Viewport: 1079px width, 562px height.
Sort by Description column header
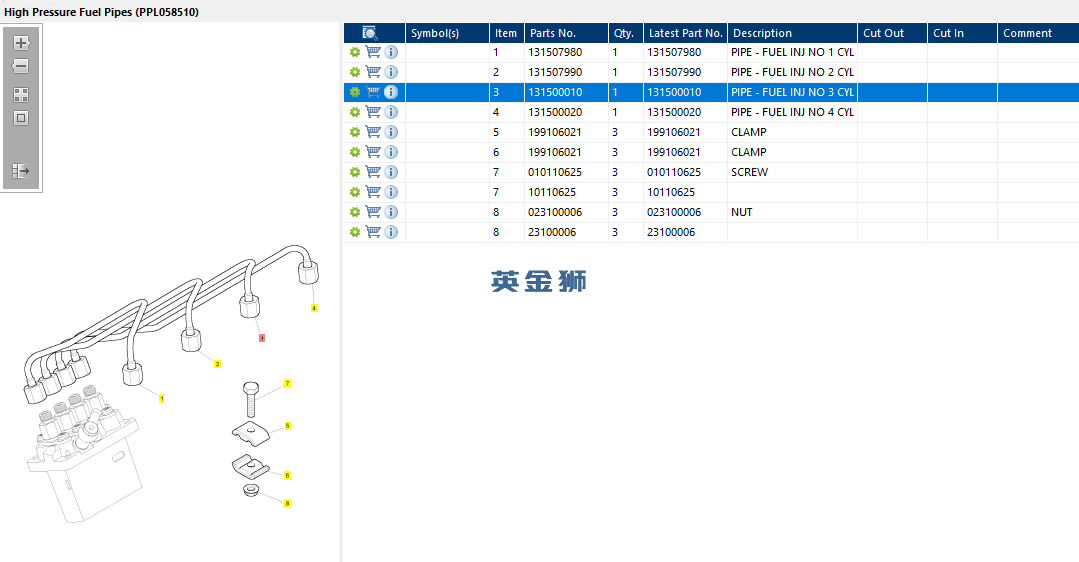(792, 33)
